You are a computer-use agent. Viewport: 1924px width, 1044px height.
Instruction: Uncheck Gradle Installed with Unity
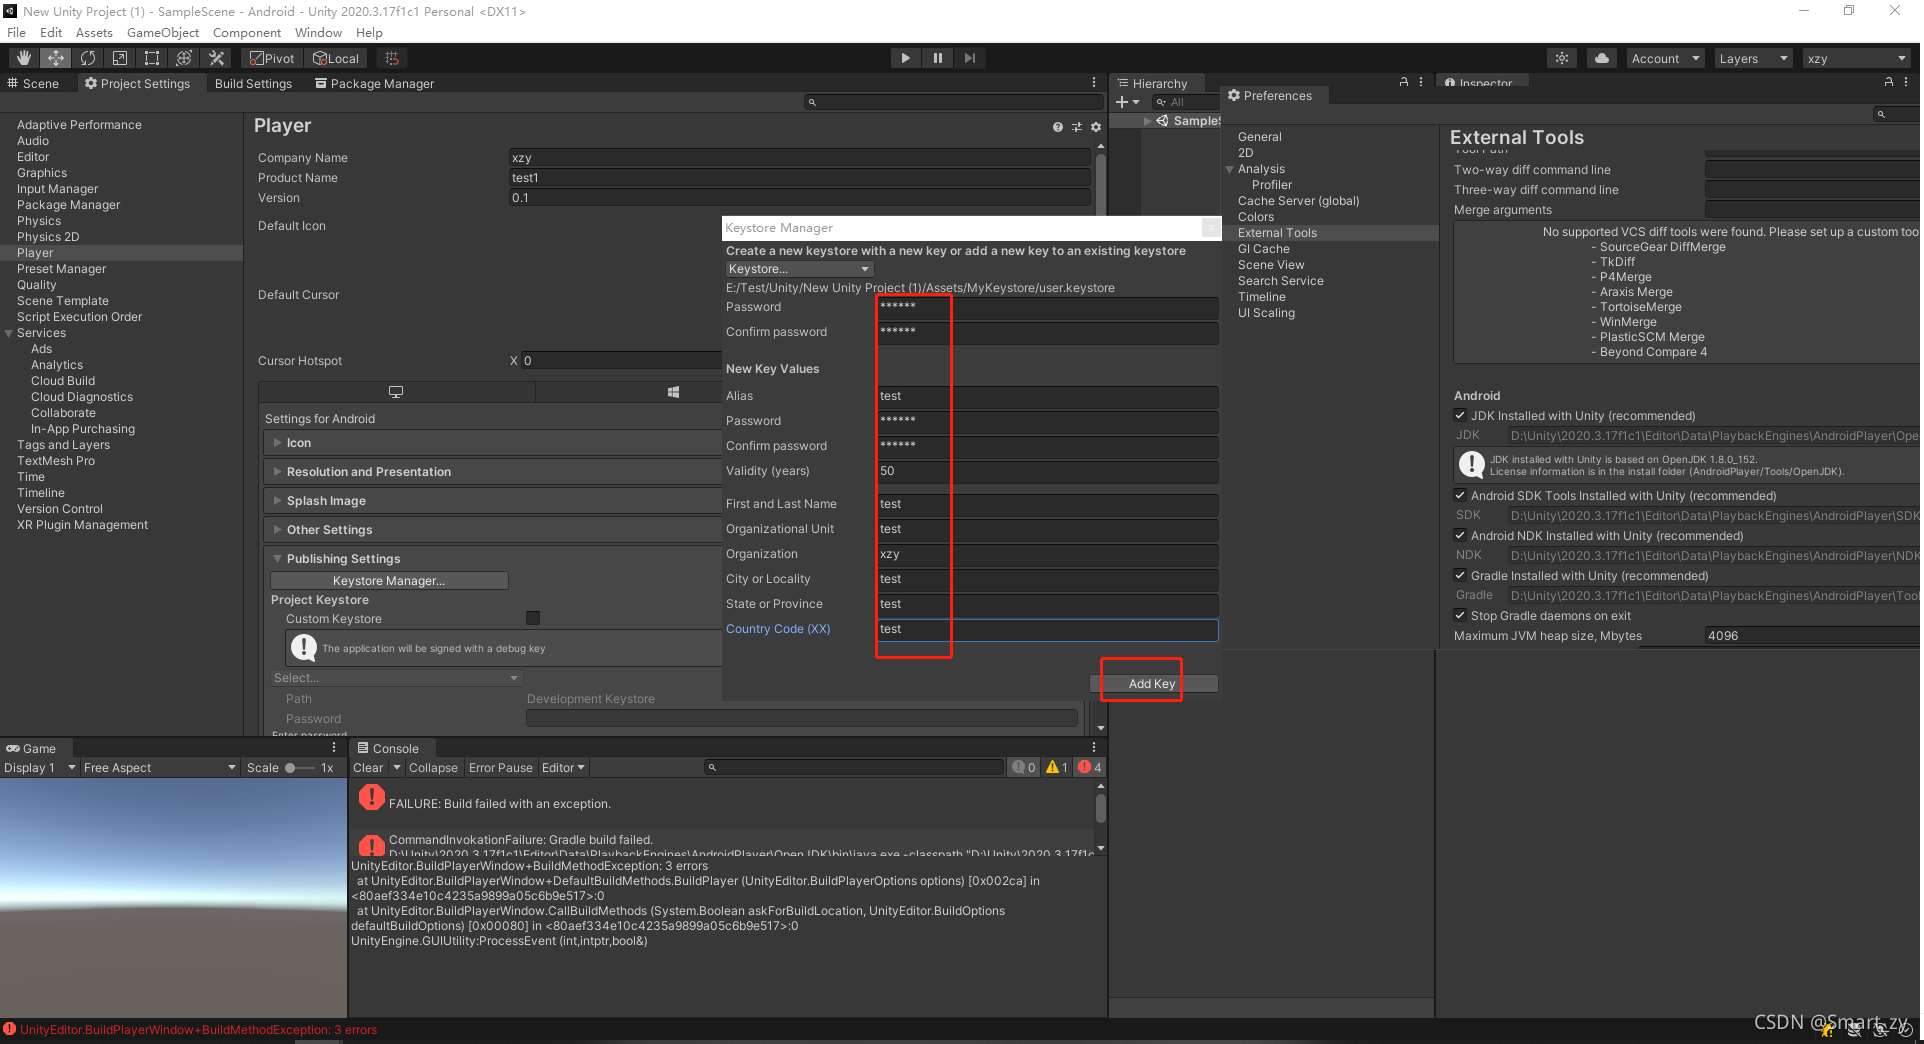click(1460, 575)
